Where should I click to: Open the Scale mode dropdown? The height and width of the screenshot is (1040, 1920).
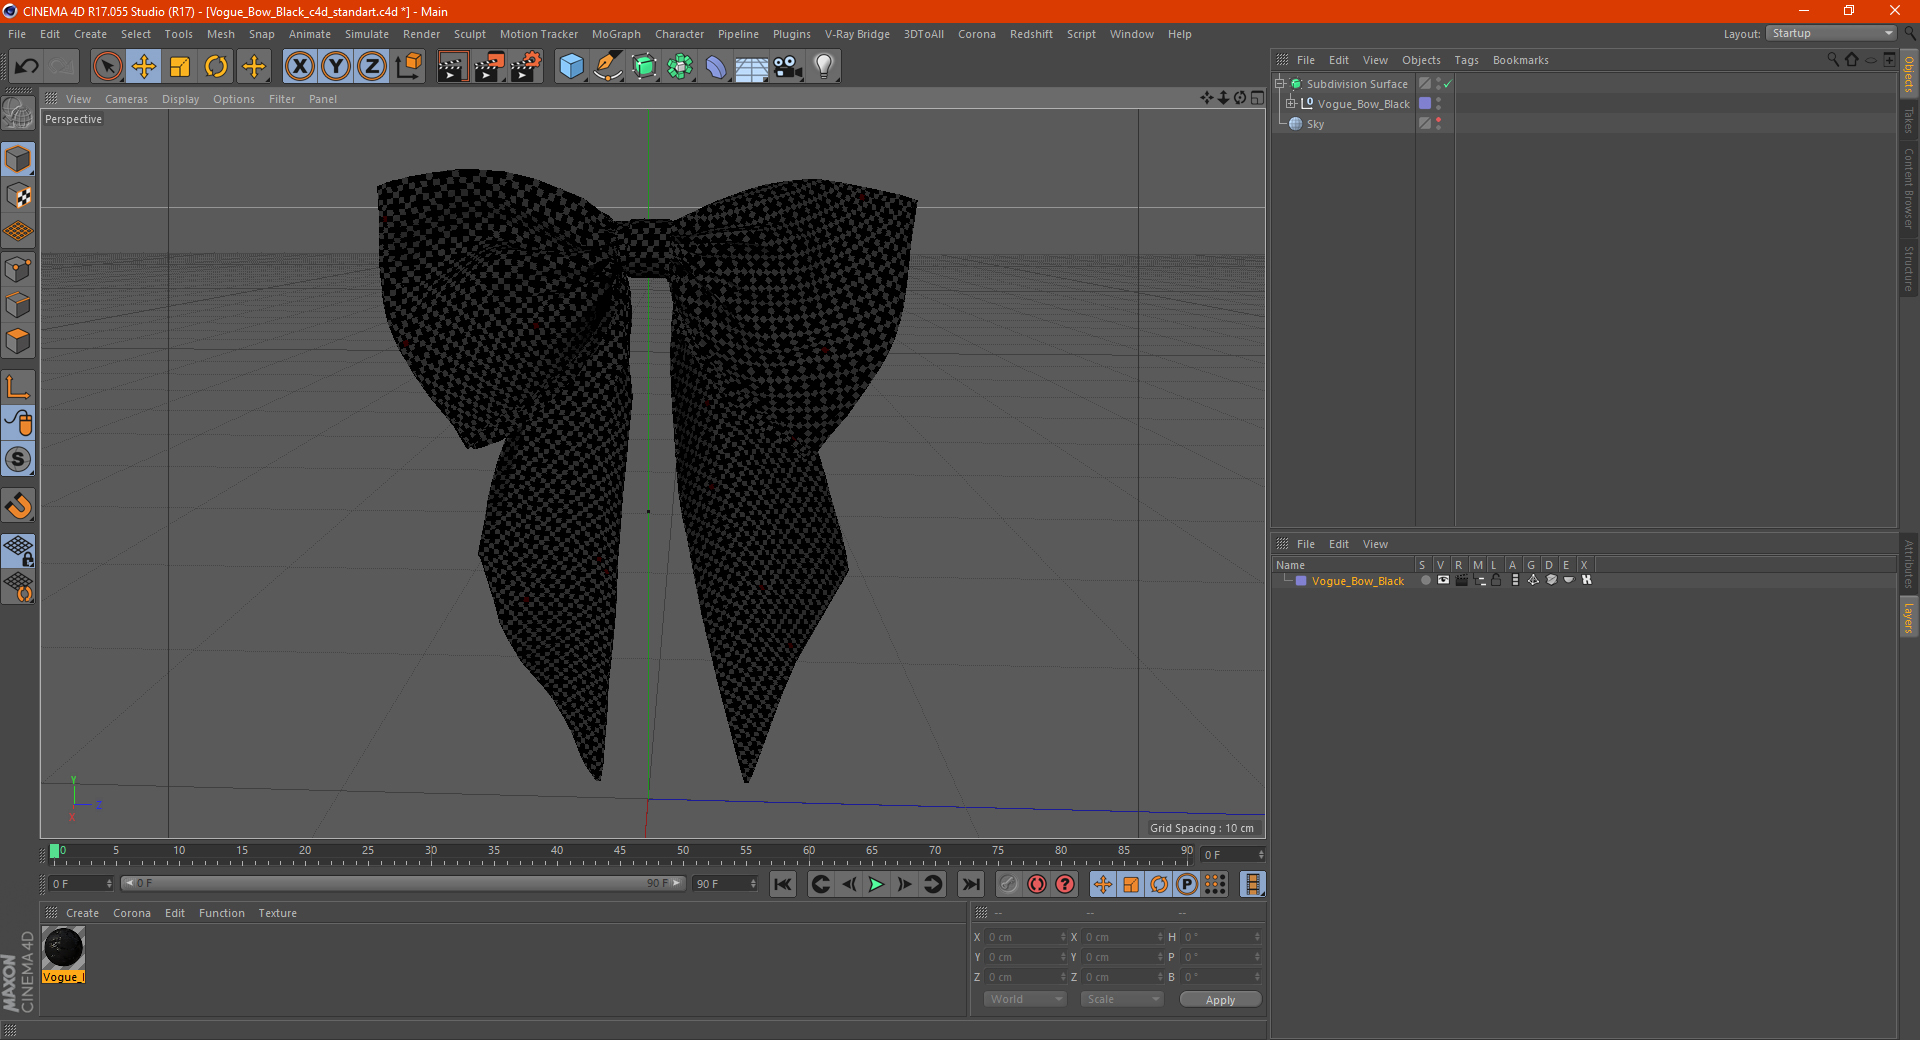tap(1122, 999)
